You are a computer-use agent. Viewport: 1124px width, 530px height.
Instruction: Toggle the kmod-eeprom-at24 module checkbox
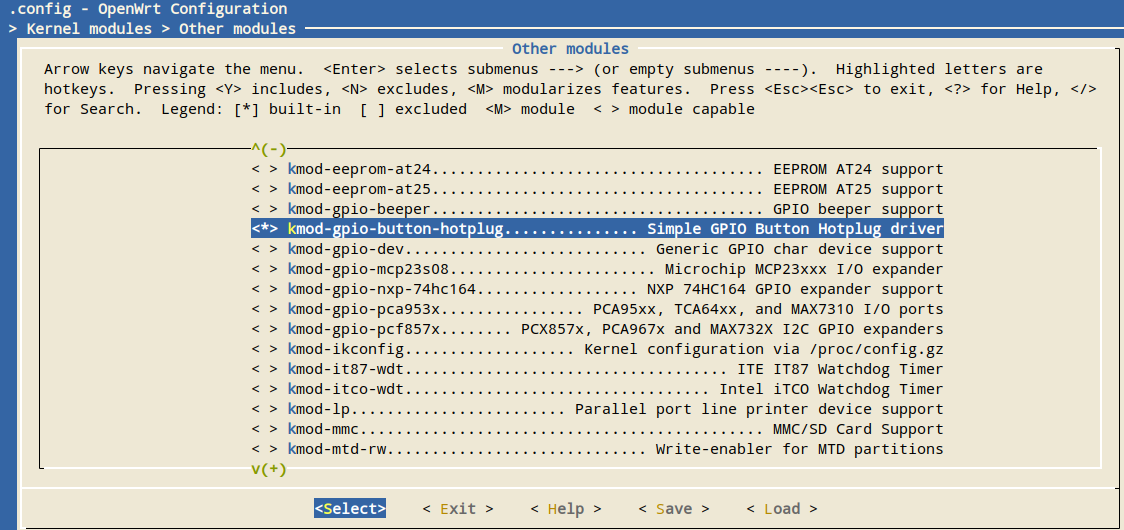pyautogui.click(x=264, y=169)
